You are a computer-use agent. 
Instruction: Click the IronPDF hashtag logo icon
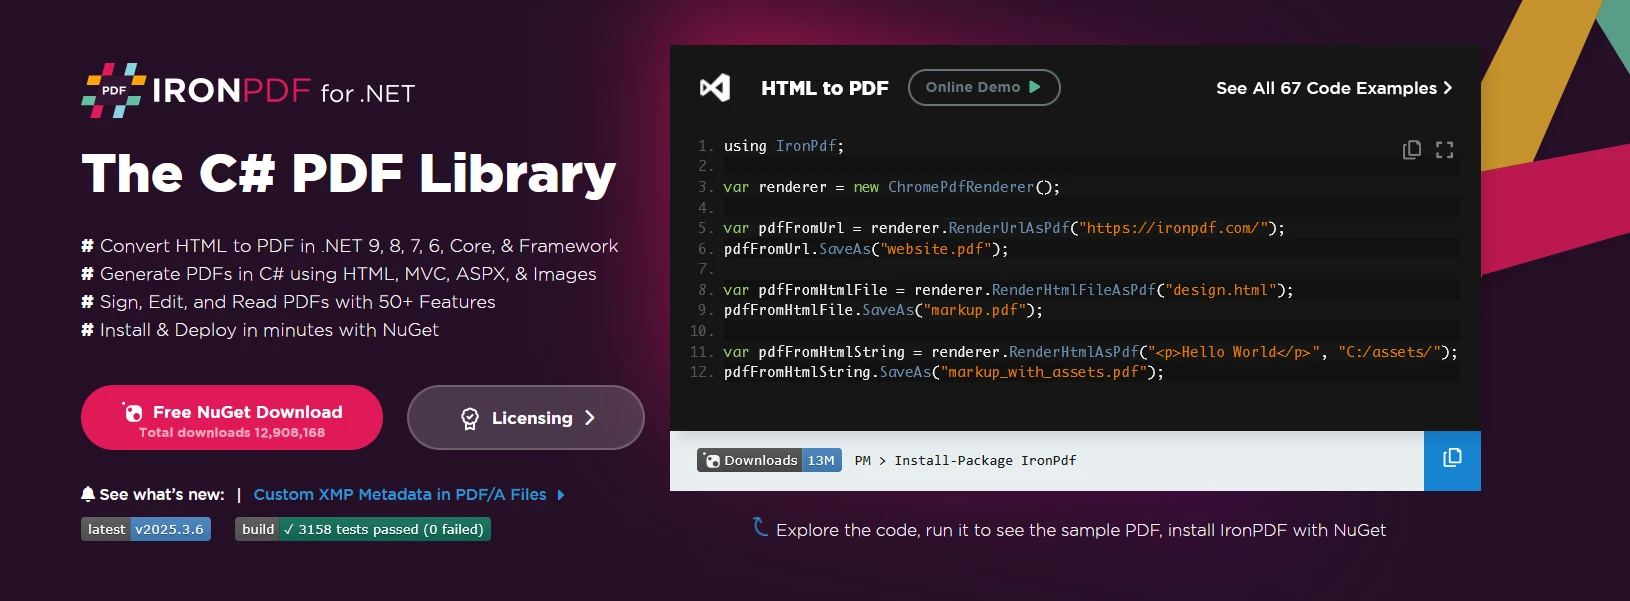[x=113, y=91]
